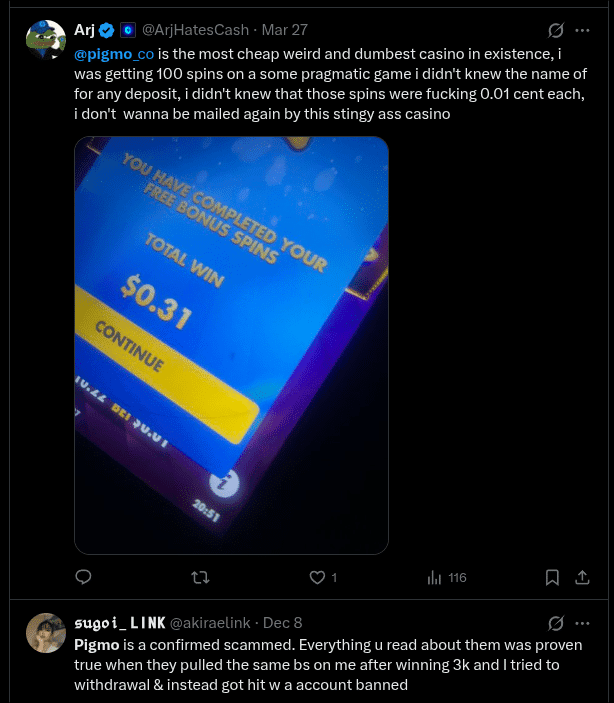This screenshot has height=703, width=614.
Task: Open sugoi_LINK's profile avatar
Action: 46,633
